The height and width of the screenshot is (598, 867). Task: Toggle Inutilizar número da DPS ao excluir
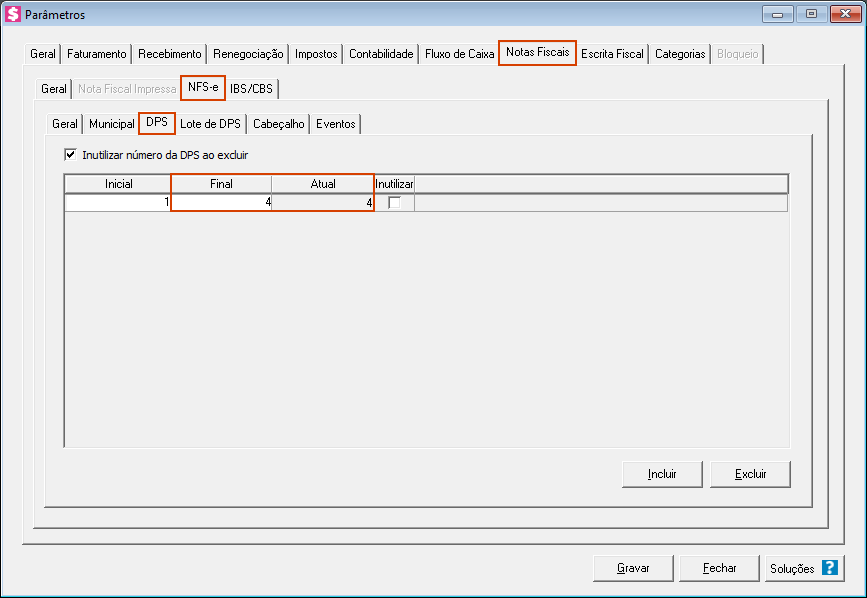click(x=70, y=155)
